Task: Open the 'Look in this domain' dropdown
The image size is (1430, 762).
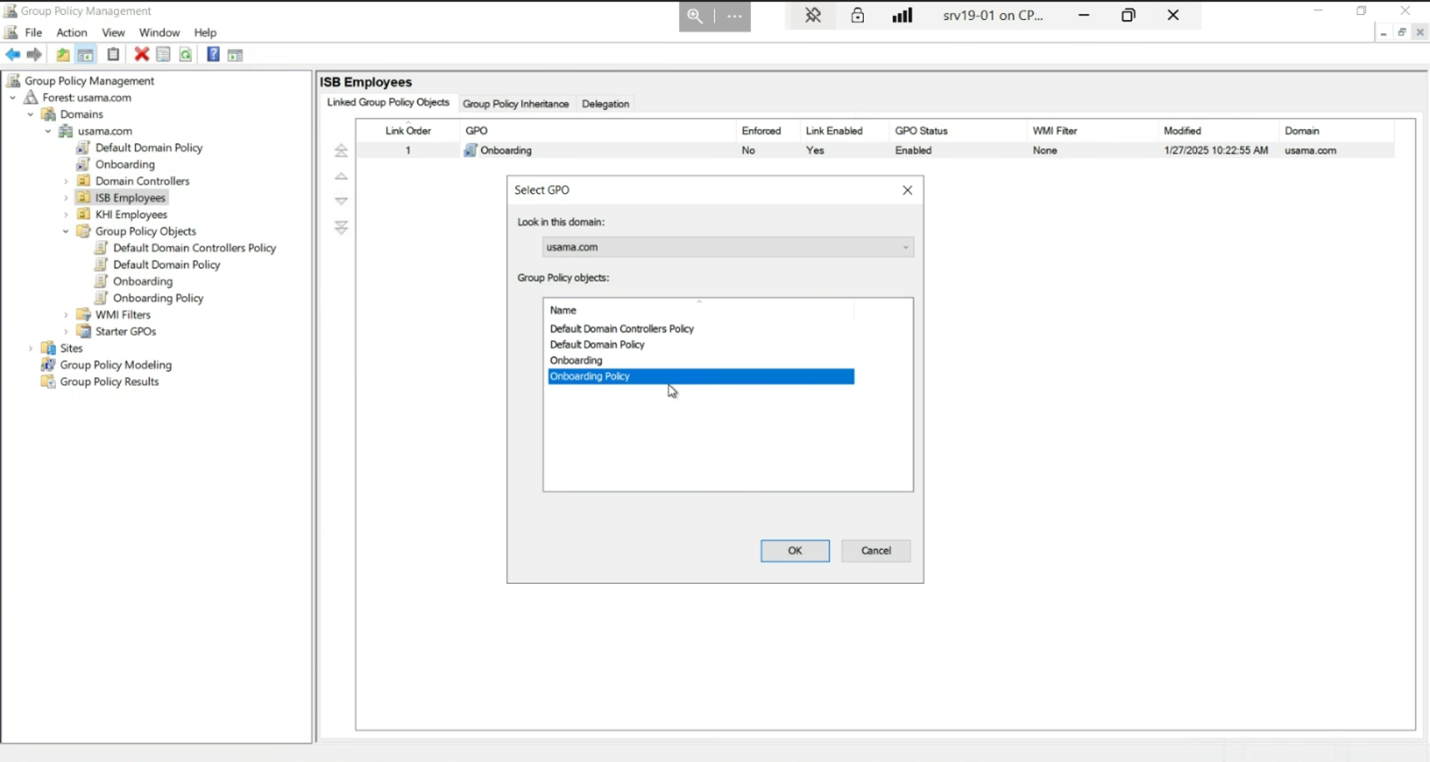Action: coord(905,247)
